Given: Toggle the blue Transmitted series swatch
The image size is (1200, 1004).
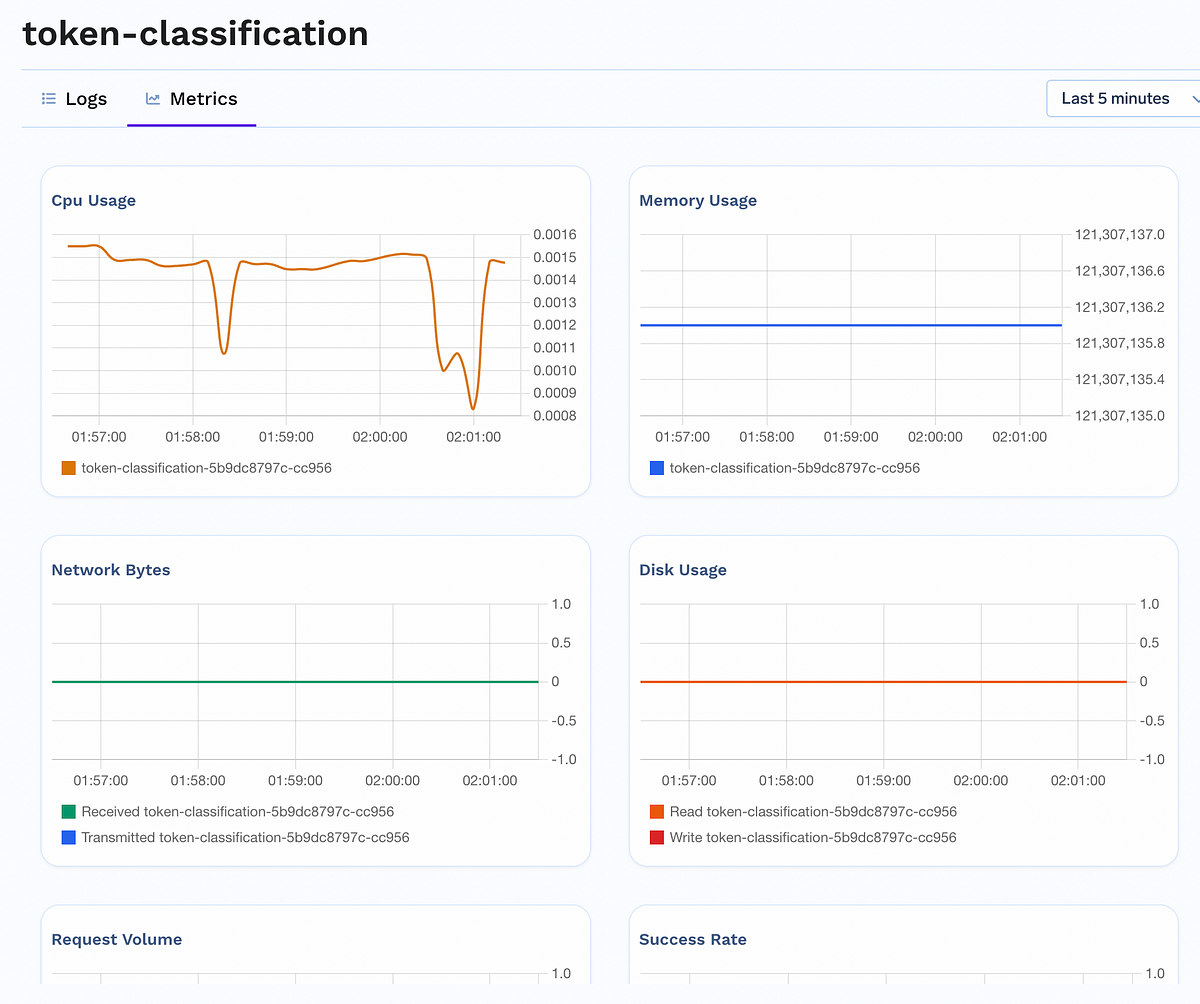Looking at the screenshot, I should point(68,838).
